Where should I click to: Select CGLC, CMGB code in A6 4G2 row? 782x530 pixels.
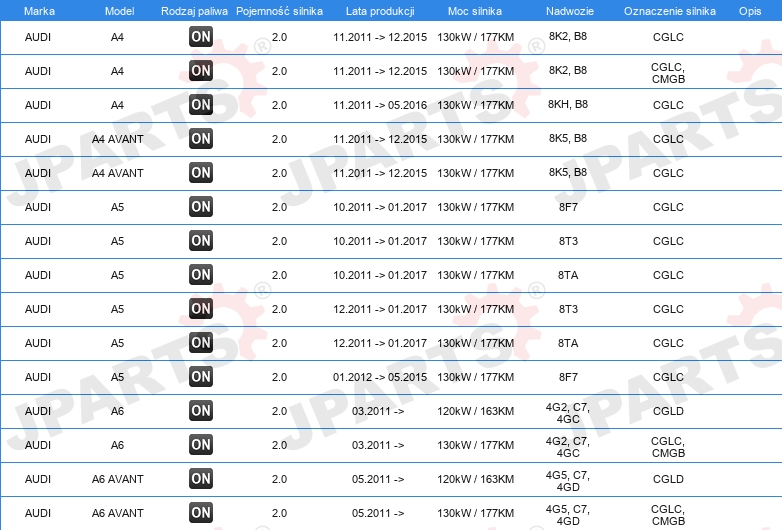[668, 447]
